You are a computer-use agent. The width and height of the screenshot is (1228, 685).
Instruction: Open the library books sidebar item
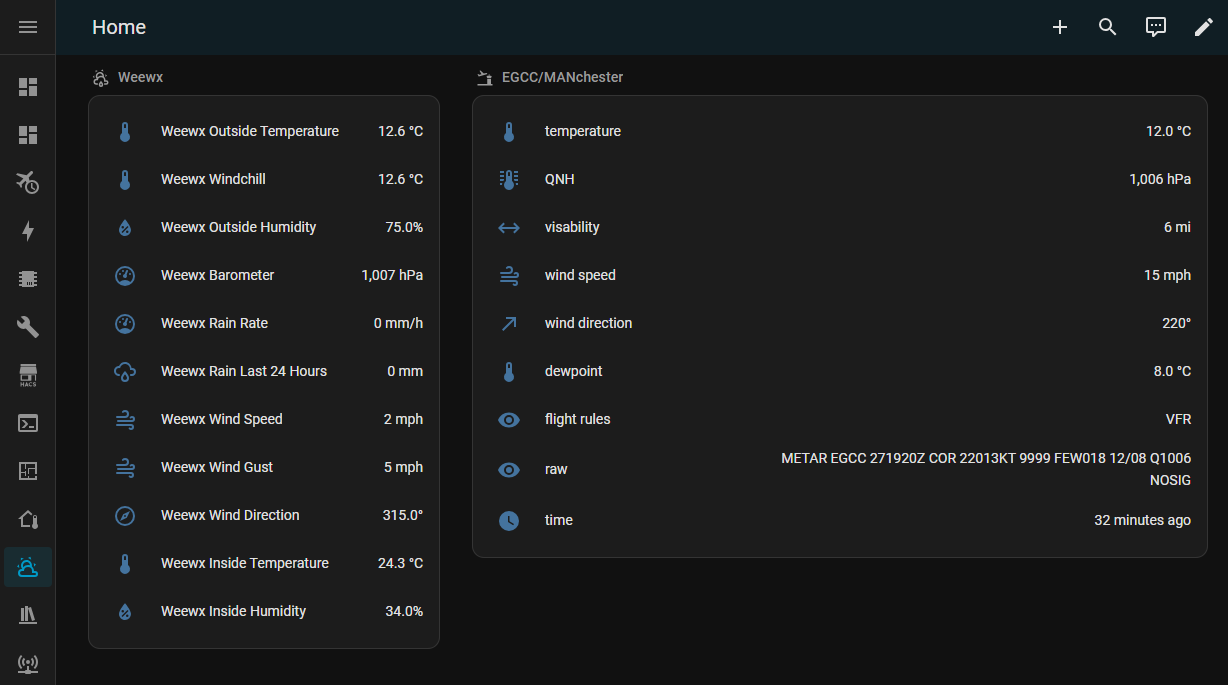point(28,615)
